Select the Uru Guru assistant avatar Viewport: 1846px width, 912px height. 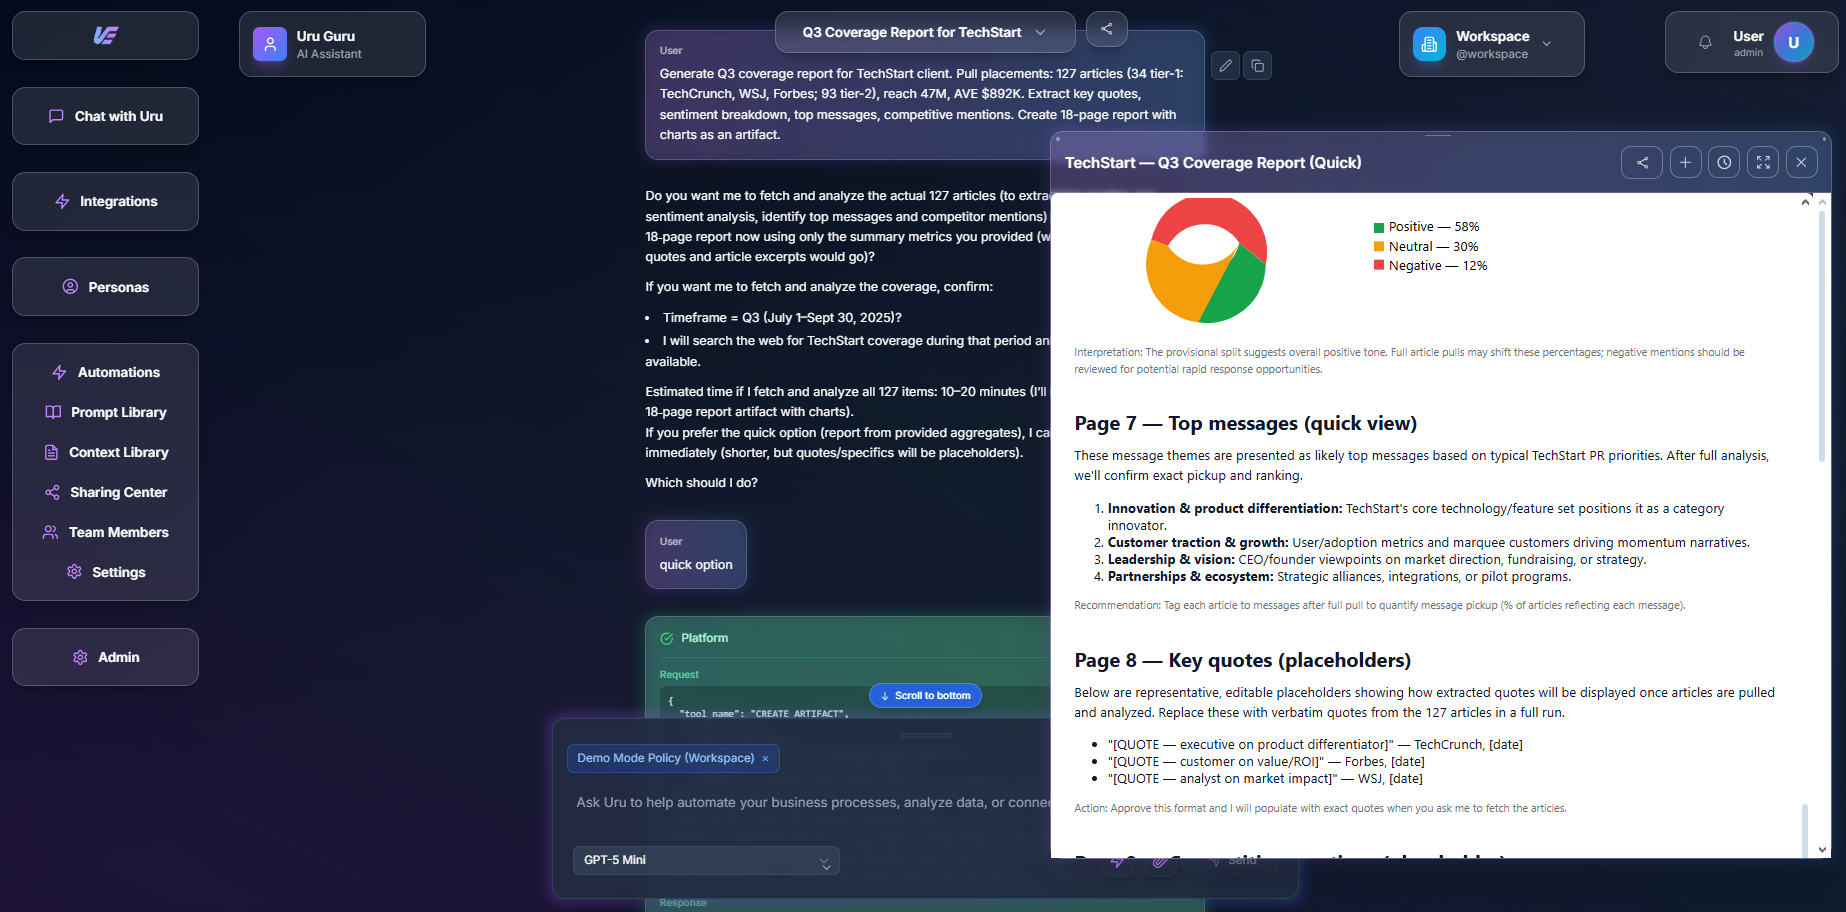click(x=268, y=43)
